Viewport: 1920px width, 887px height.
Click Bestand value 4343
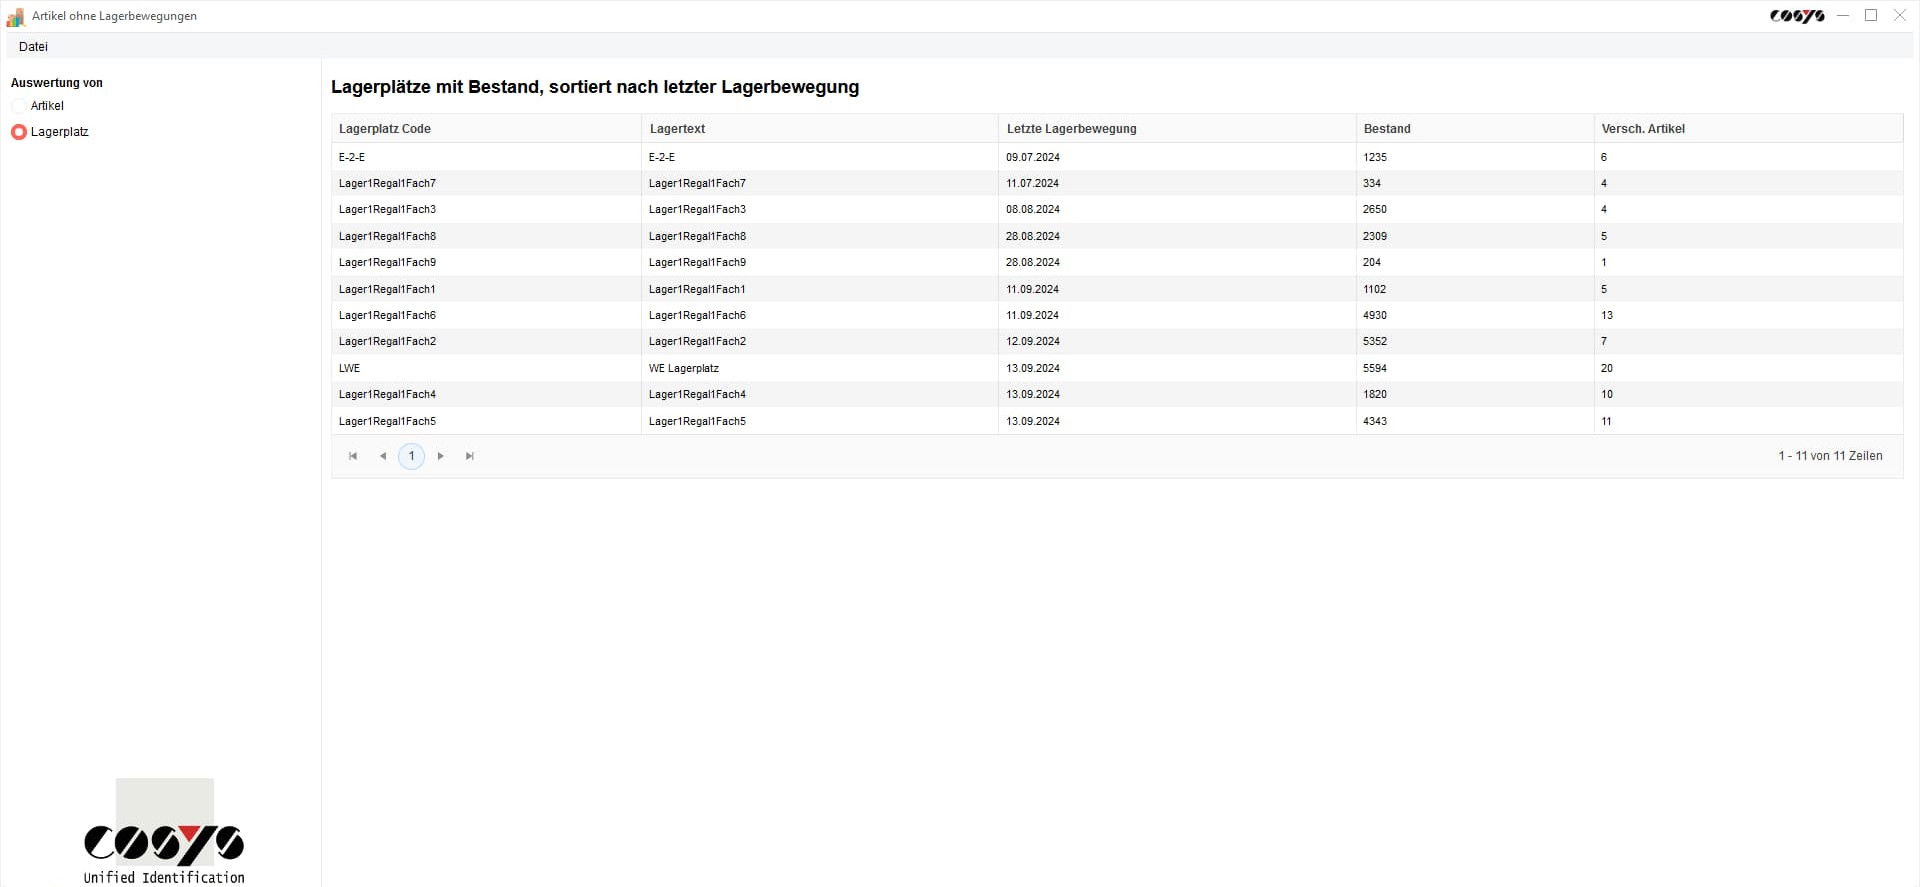point(1375,422)
